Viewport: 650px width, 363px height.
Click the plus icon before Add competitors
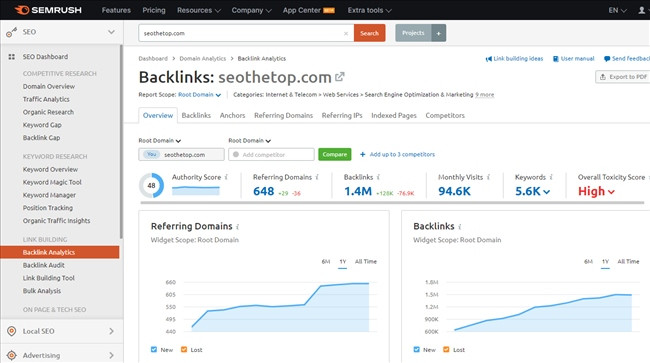click(x=362, y=155)
